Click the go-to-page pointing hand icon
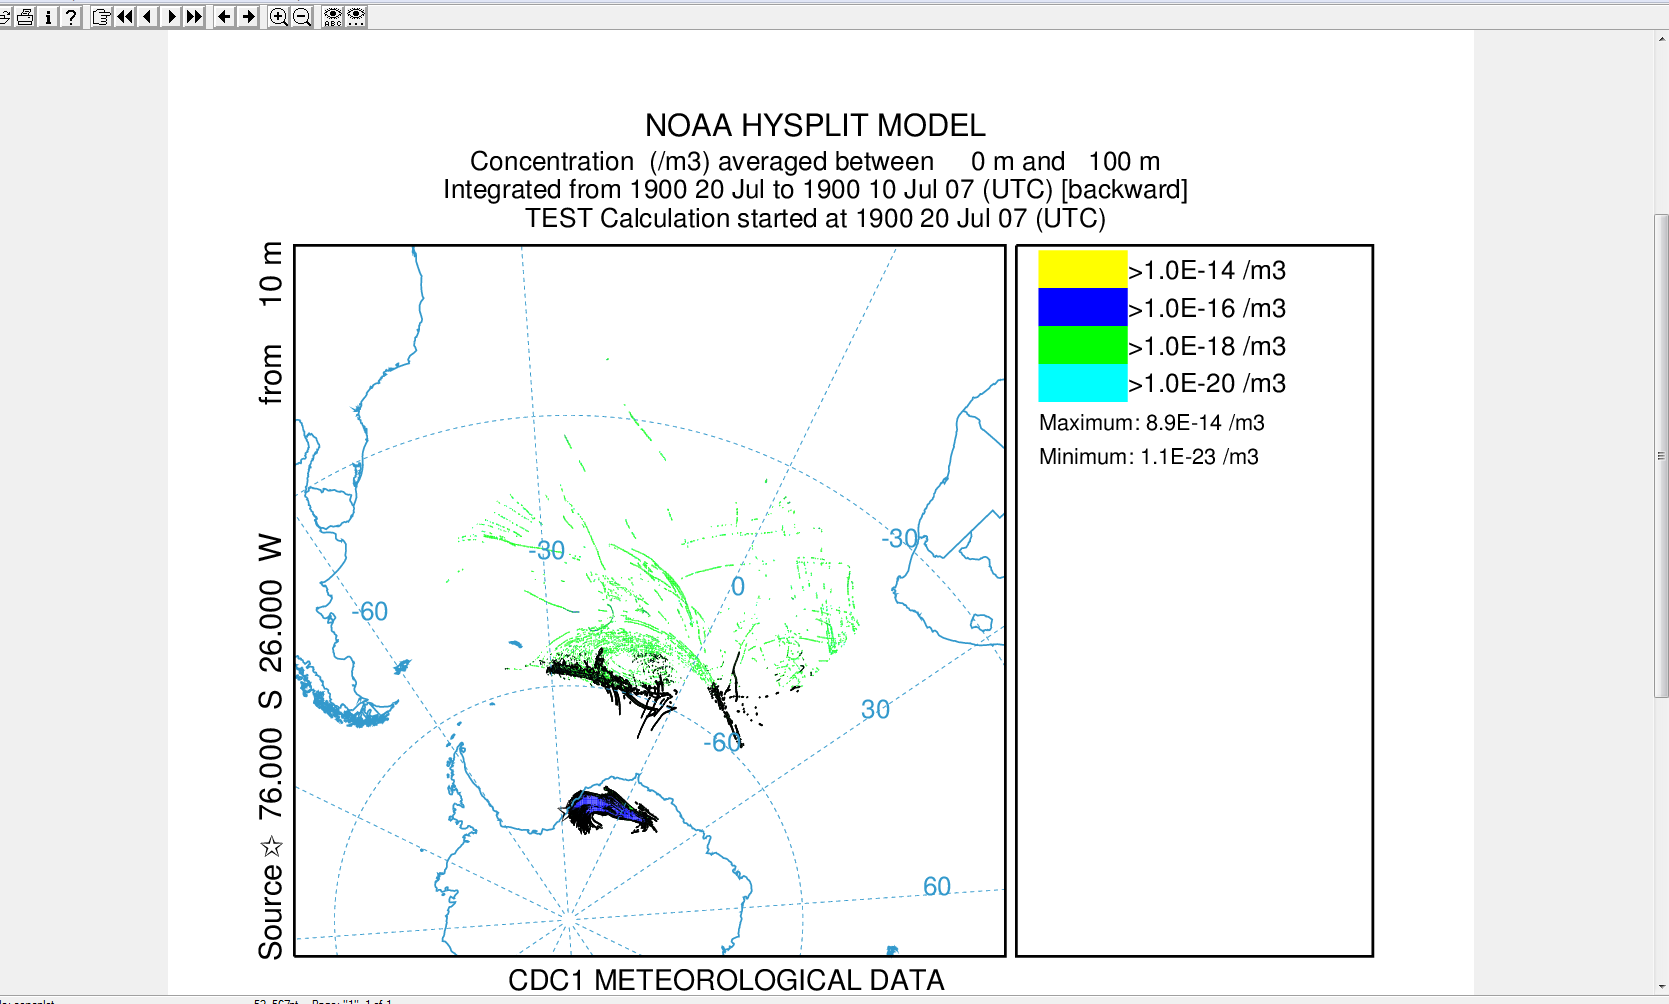 point(101,16)
